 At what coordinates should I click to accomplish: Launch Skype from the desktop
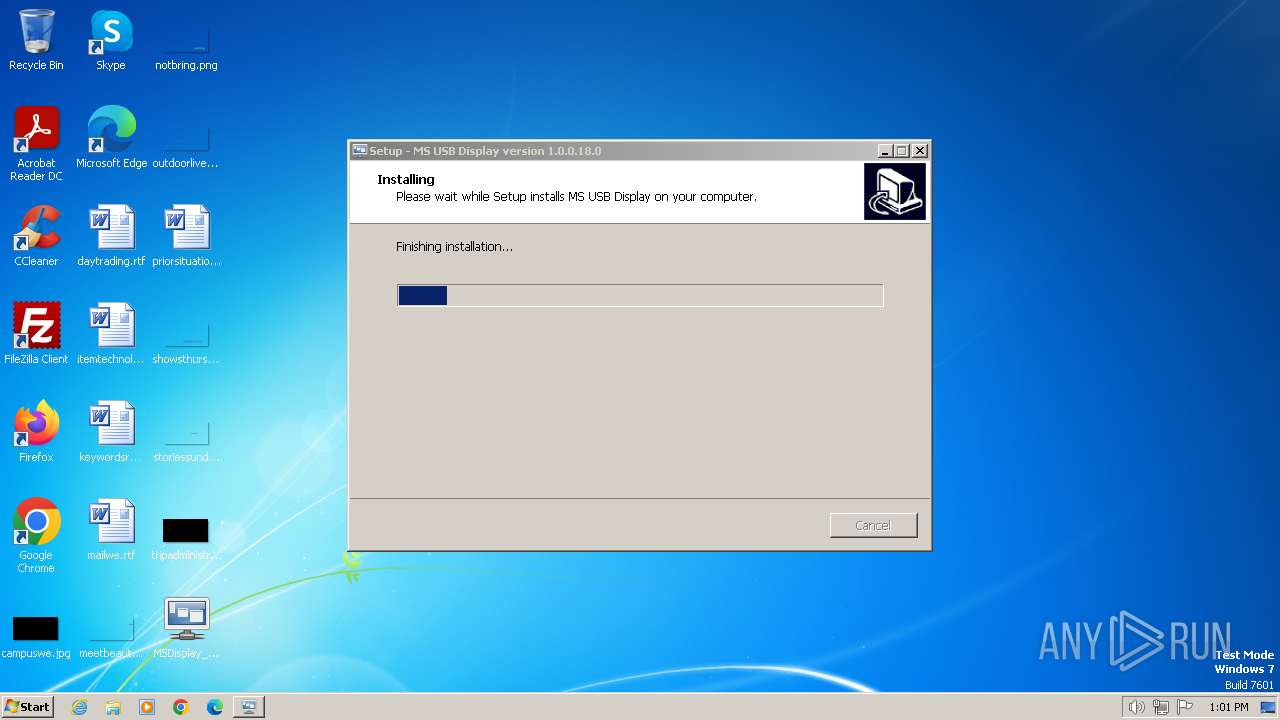coord(110,40)
